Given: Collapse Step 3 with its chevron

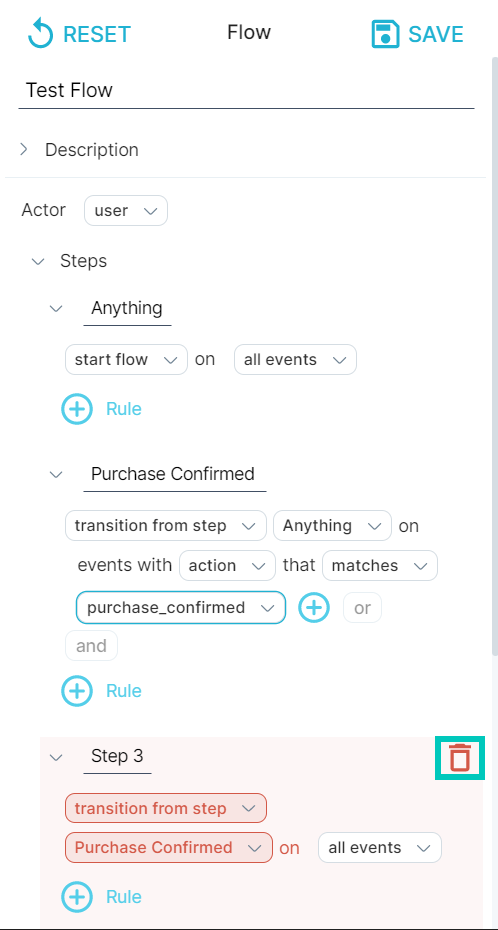Looking at the screenshot, I should (56, 757).
